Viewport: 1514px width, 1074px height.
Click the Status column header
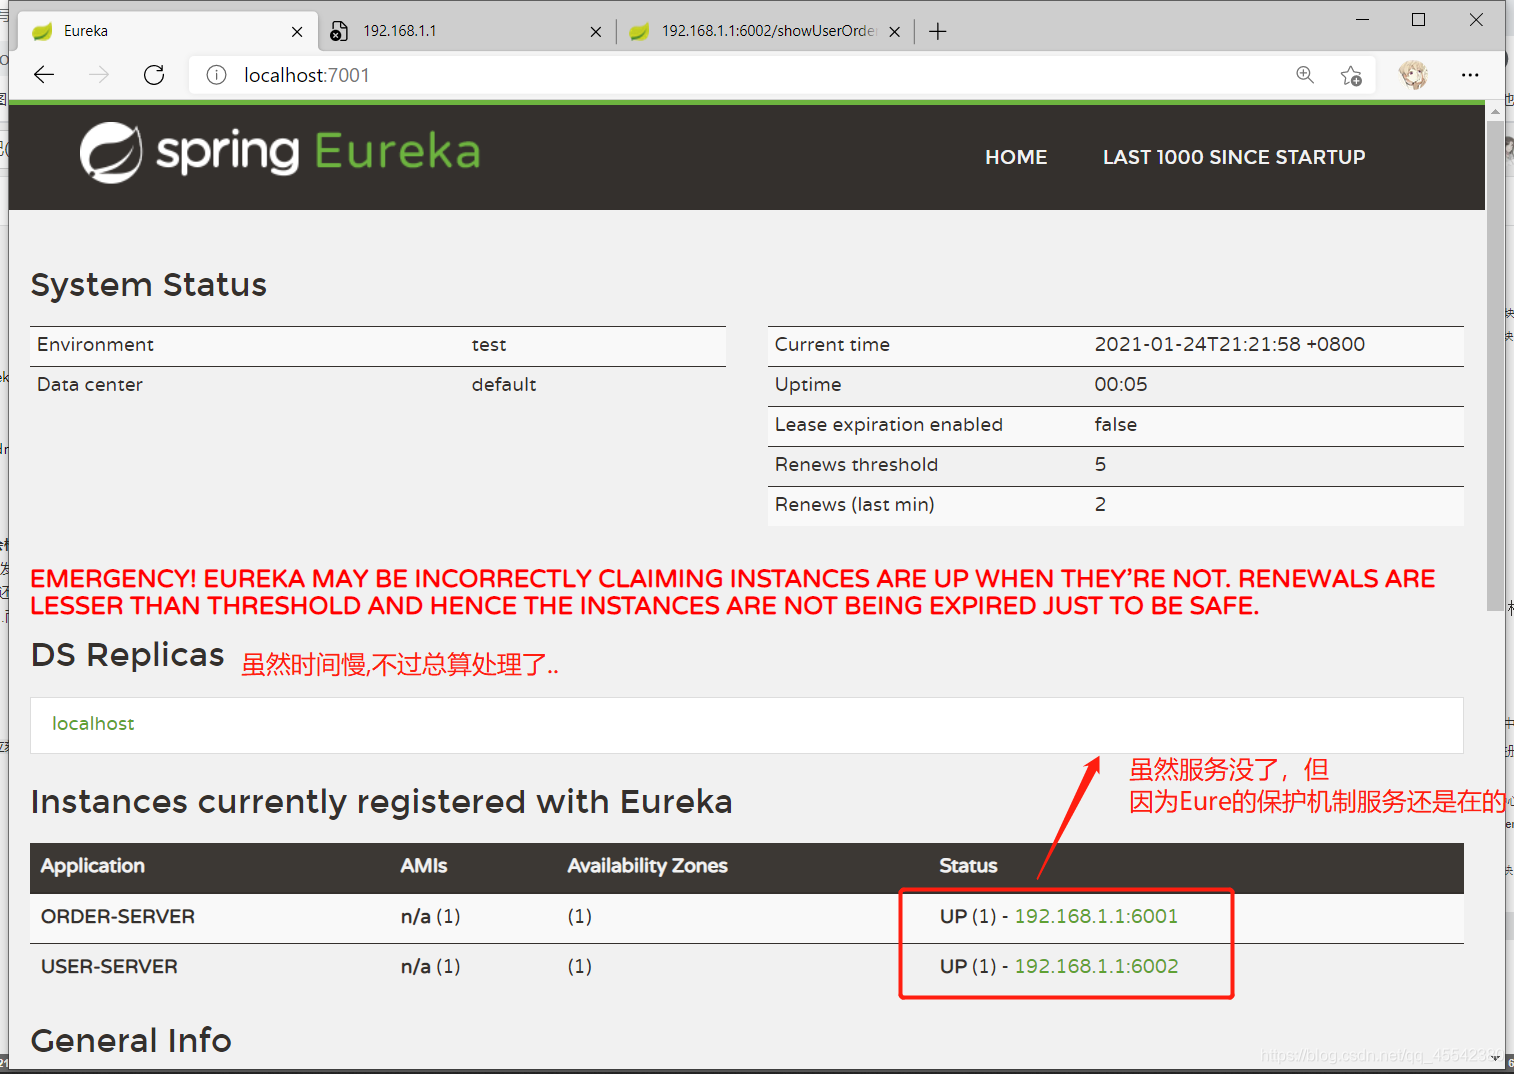(968, 866)
